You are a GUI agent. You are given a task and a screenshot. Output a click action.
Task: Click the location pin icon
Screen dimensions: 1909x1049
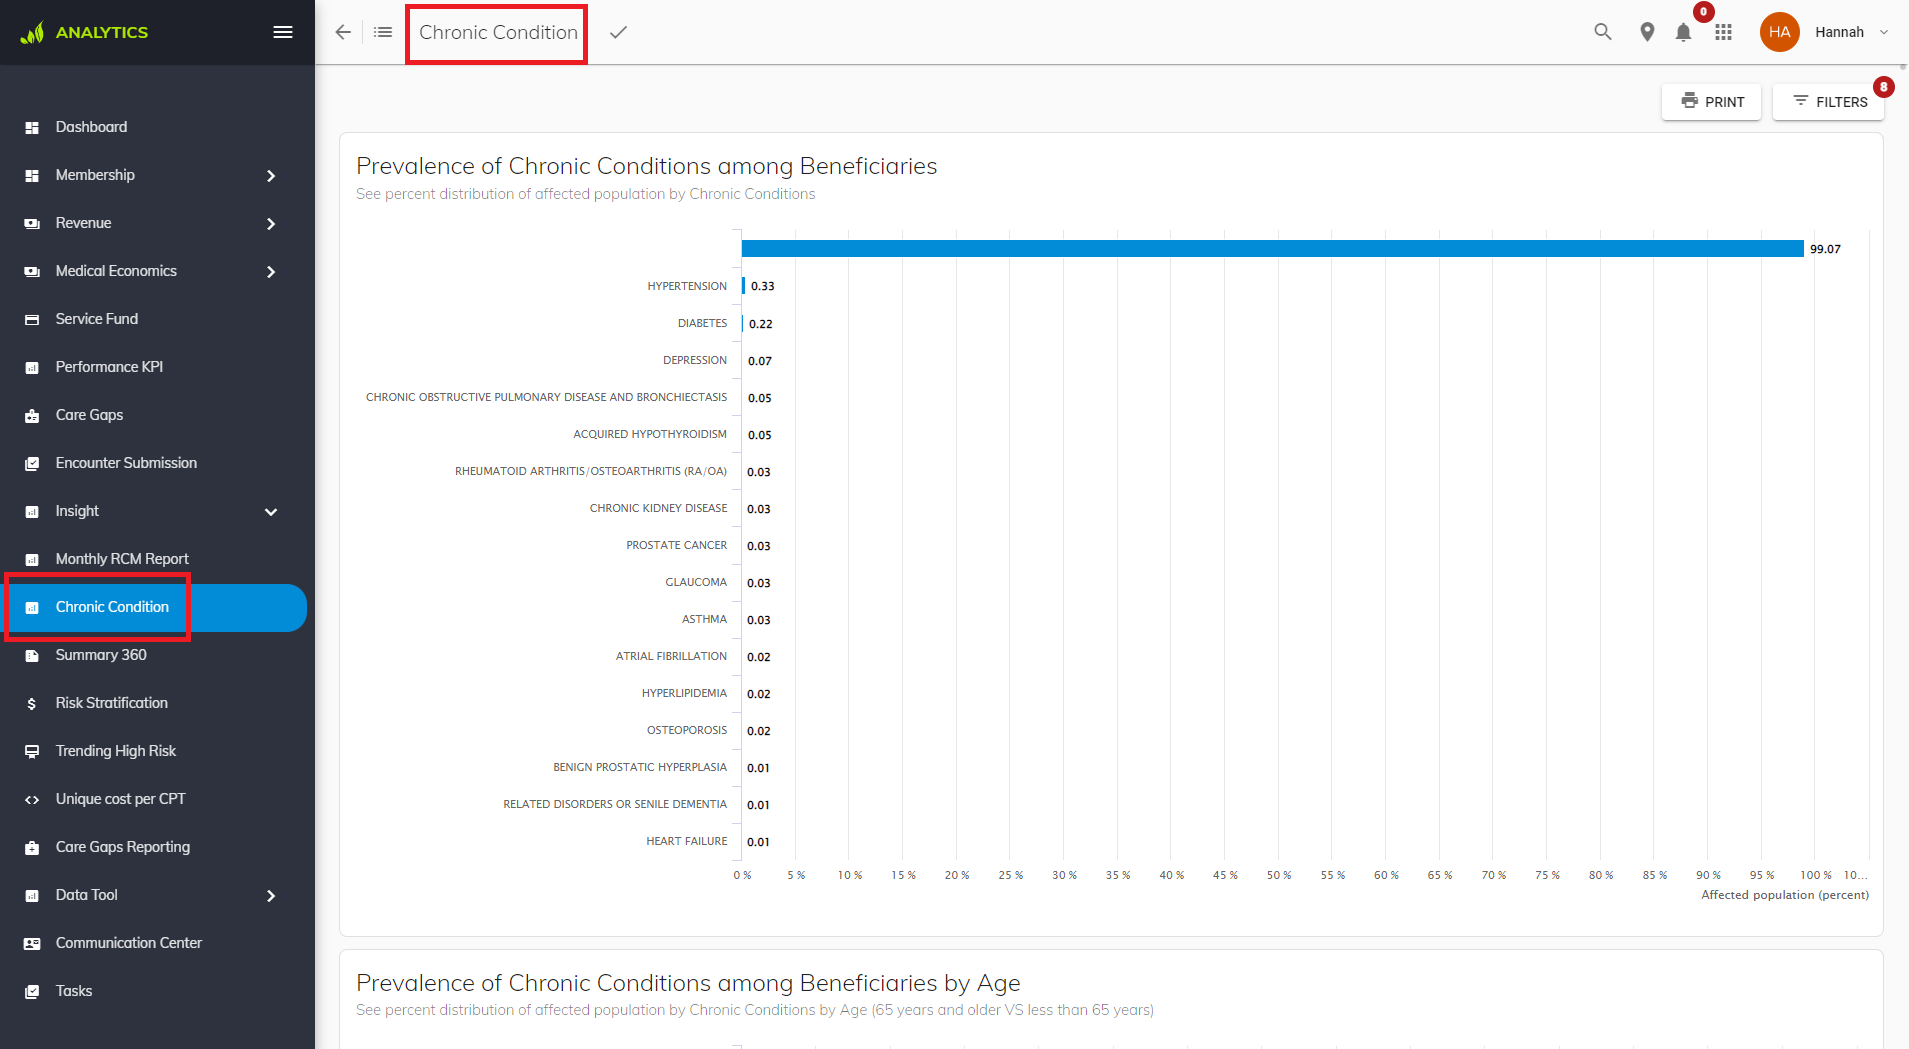point(1647,32)
